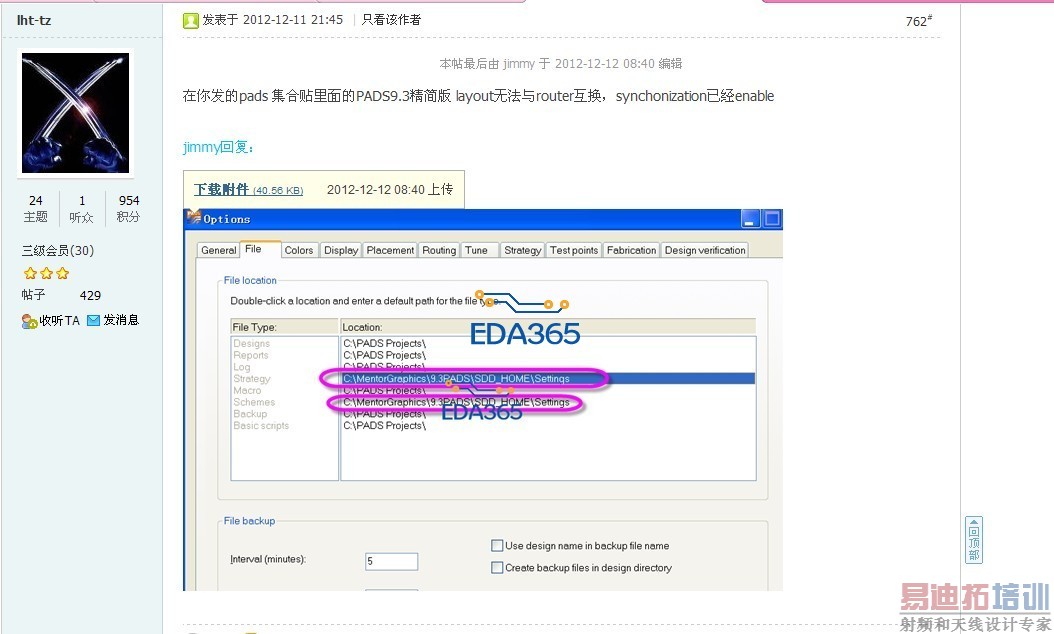
Task: Open the 762# floor number link
Action: [918, 21]
